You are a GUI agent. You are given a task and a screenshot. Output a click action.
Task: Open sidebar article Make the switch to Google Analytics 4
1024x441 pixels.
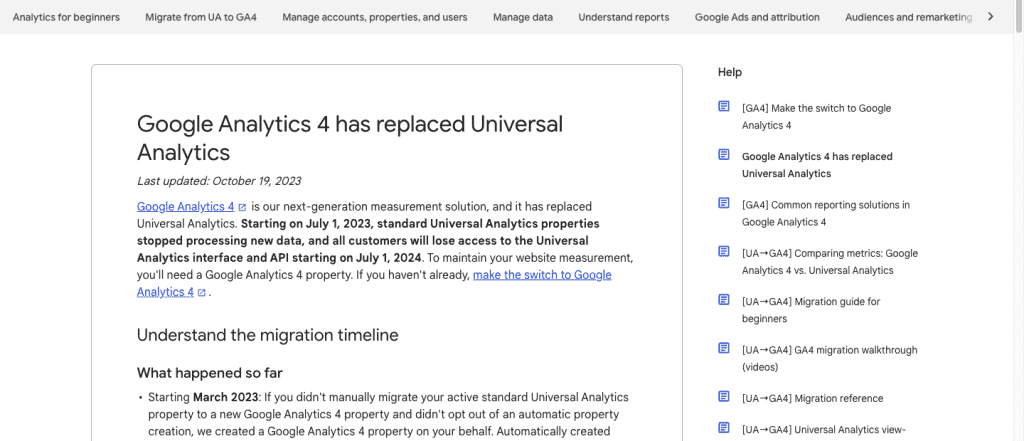[x=816, y=117]
